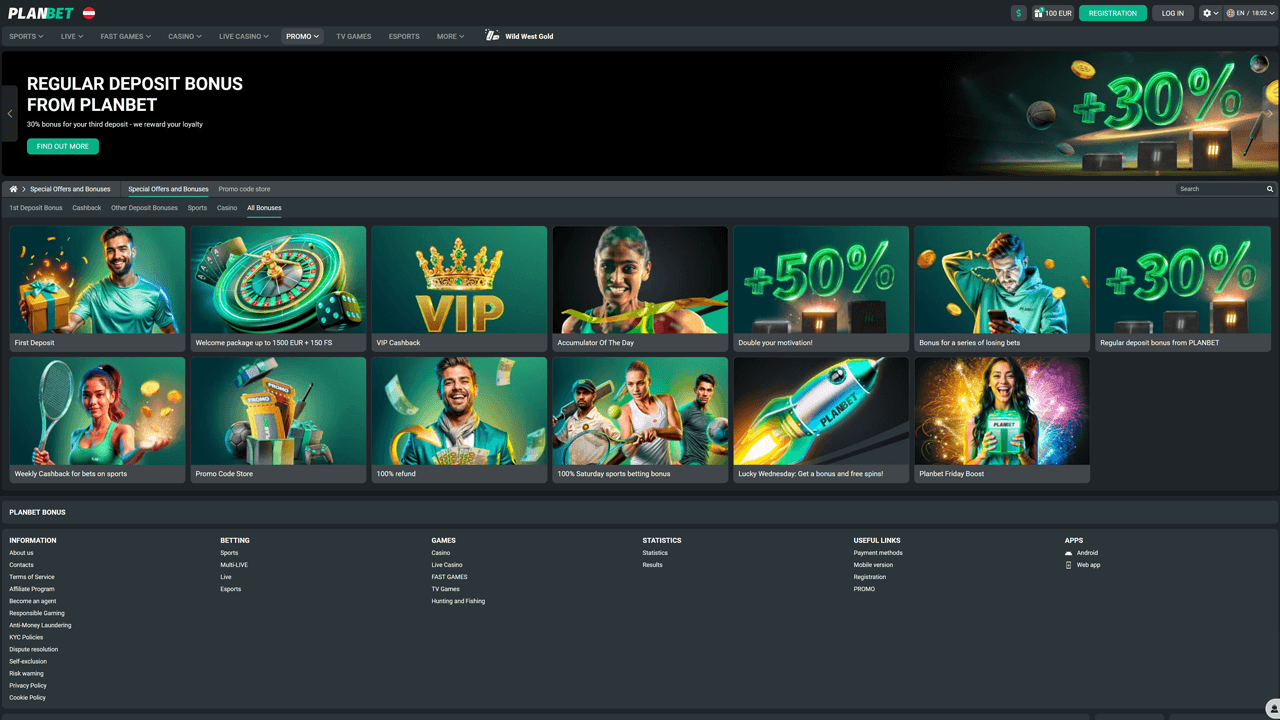Expand the SPORTS menu
Screen dimensions: 1280x720
pyautogui.click(x=26, y=36)
